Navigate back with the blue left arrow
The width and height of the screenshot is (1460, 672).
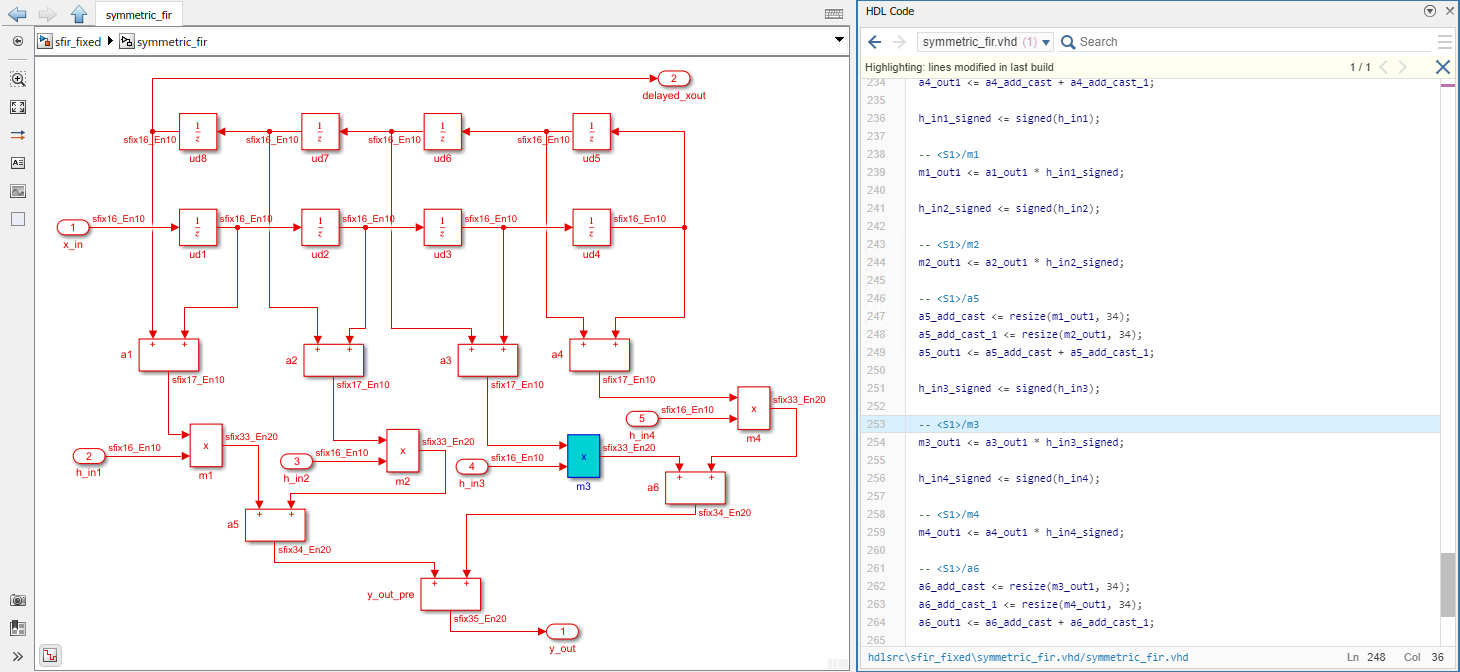(17, 14)
